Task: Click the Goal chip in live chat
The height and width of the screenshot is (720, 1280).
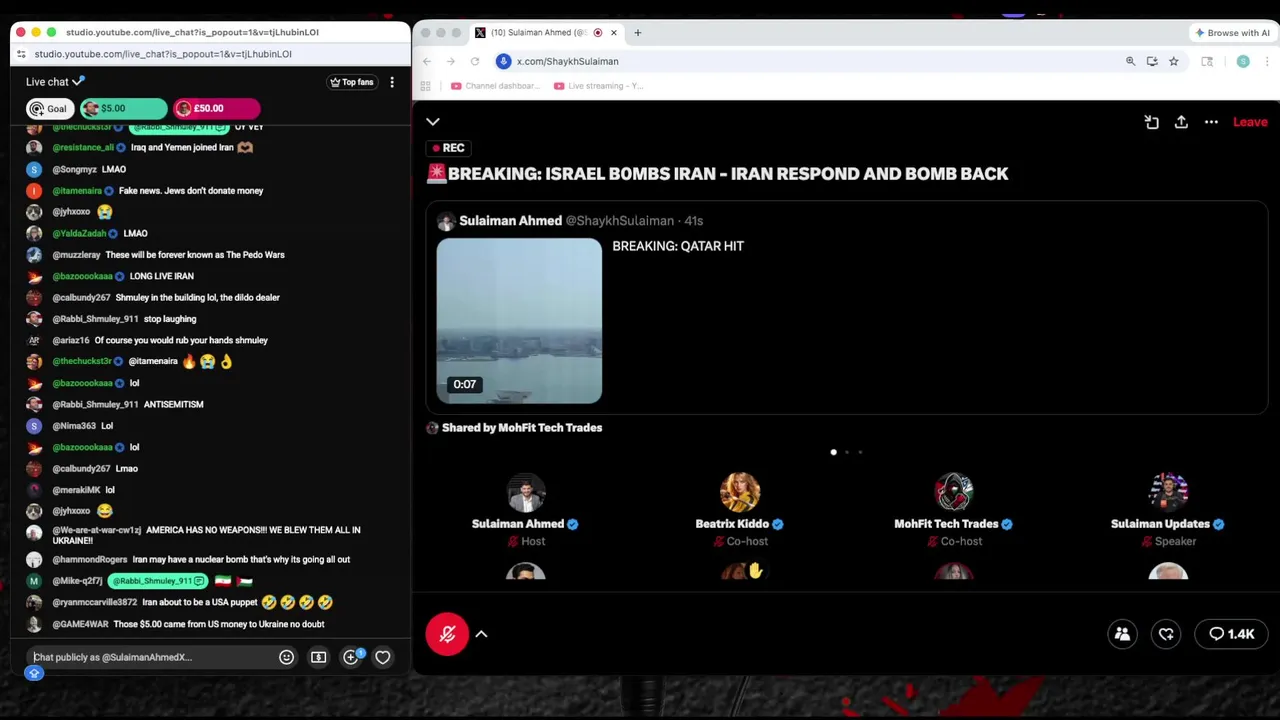Action: point(48,108)
